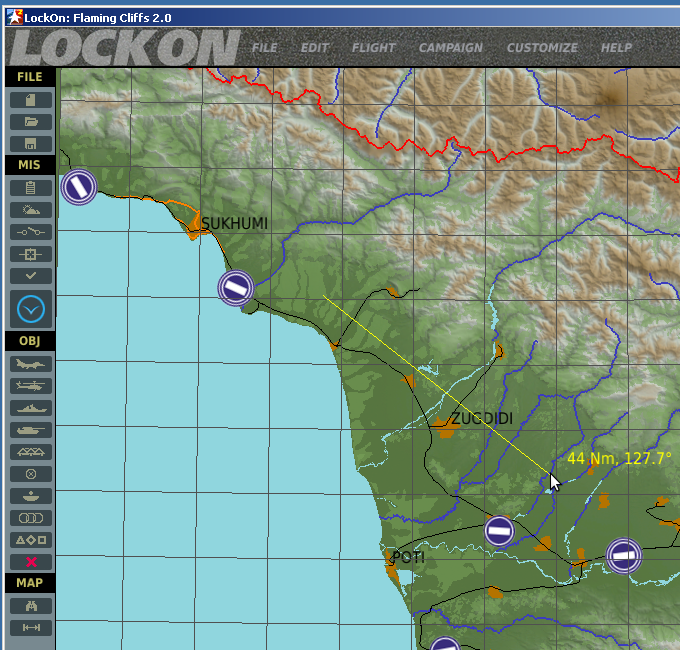This screenshot has width=680, height=650.
Task: Click the bowl with dot icon
Action: (31, 496)
